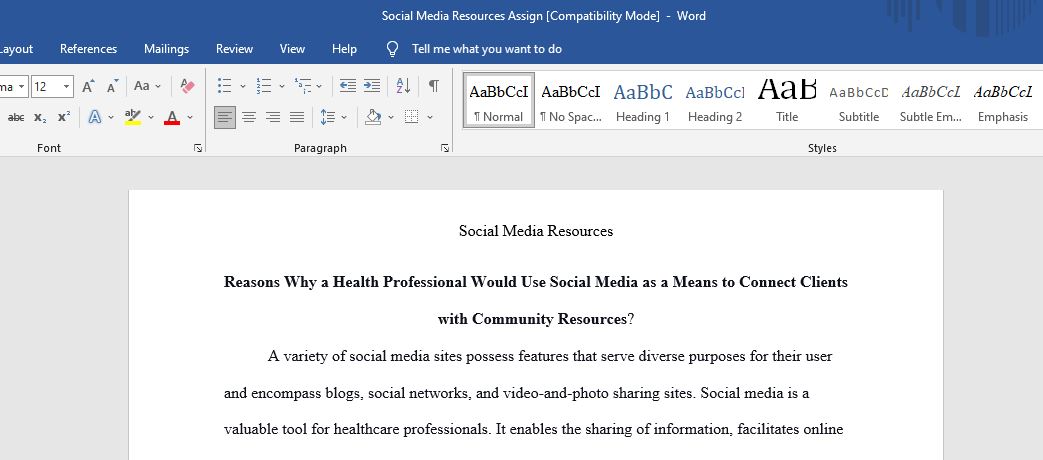Click the bold heading 'with Community Resources'
Screen dimensions: 1043x460
(x=532, y=319)
